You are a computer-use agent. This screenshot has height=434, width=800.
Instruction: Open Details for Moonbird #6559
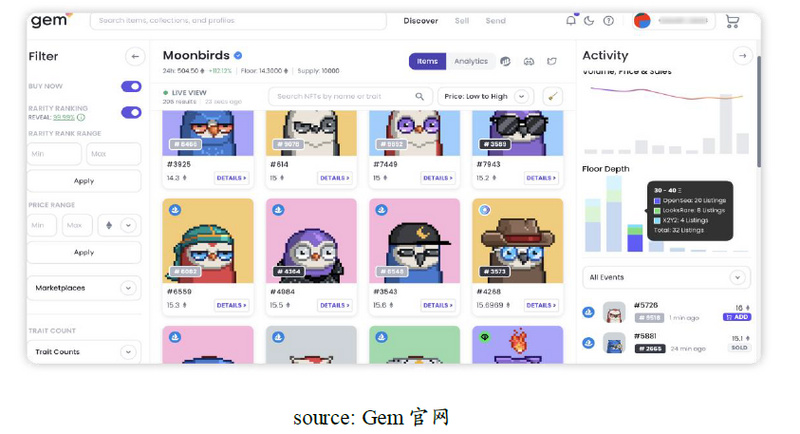click(x=231, y=305)
